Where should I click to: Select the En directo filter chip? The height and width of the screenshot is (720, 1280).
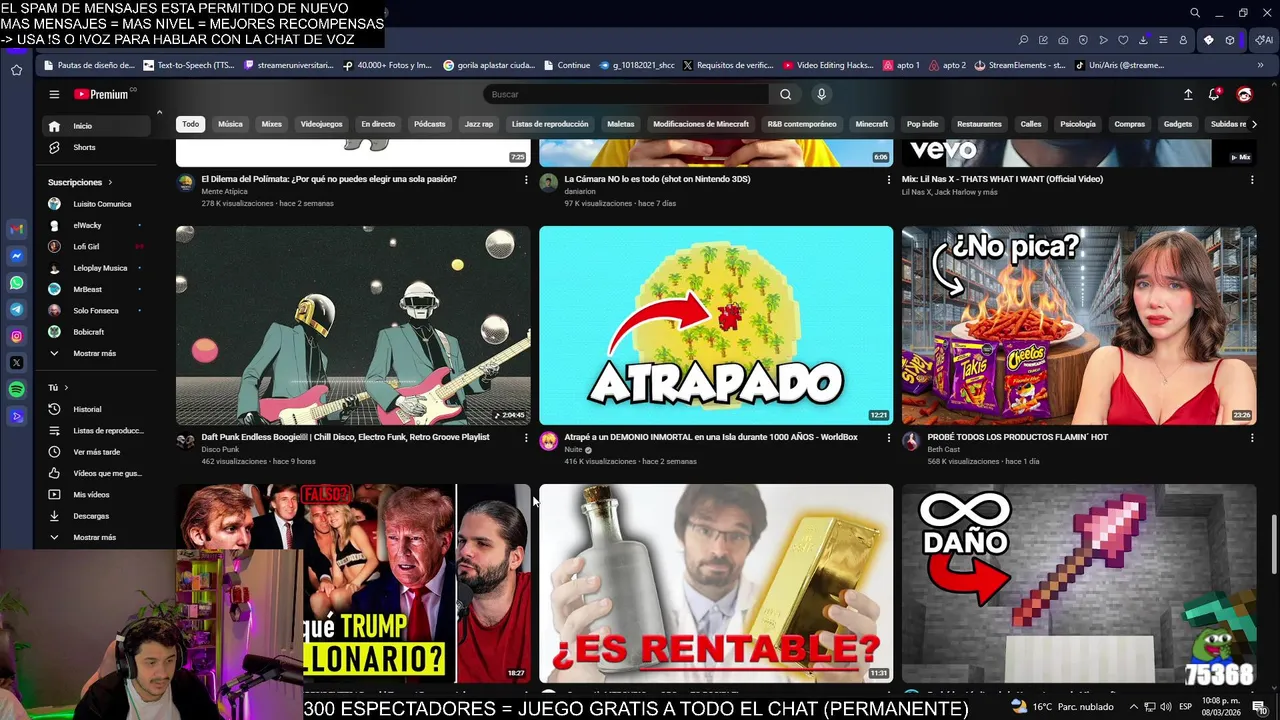378,124
